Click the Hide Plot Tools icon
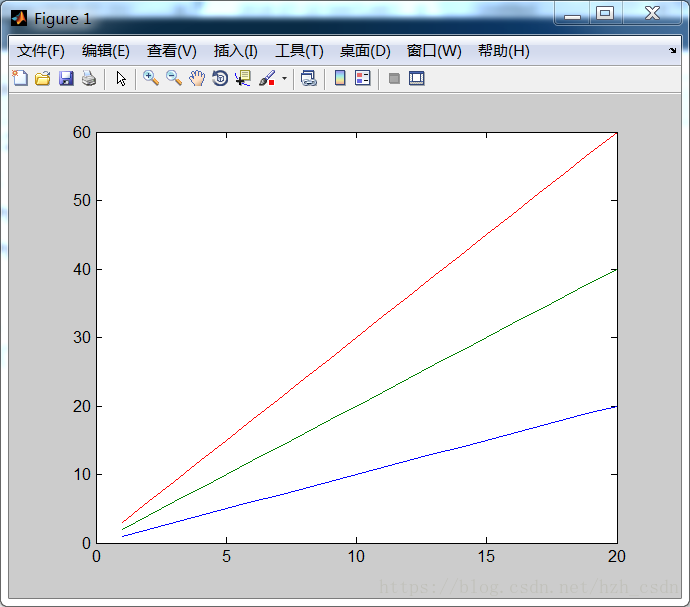Viewport: 690px width, 607px height. click(x=394, y=78)
